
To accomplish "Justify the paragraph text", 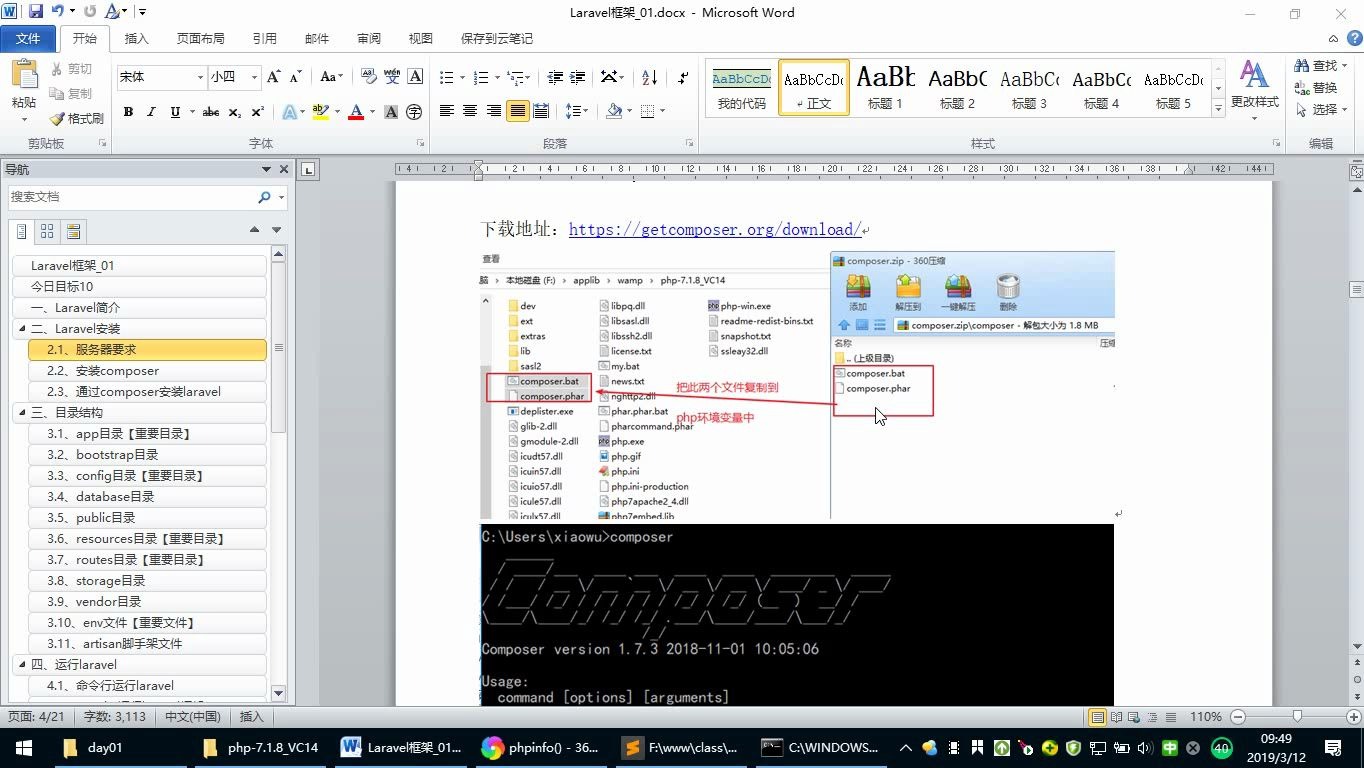I will pyautogui.click(x=517, y=111).
